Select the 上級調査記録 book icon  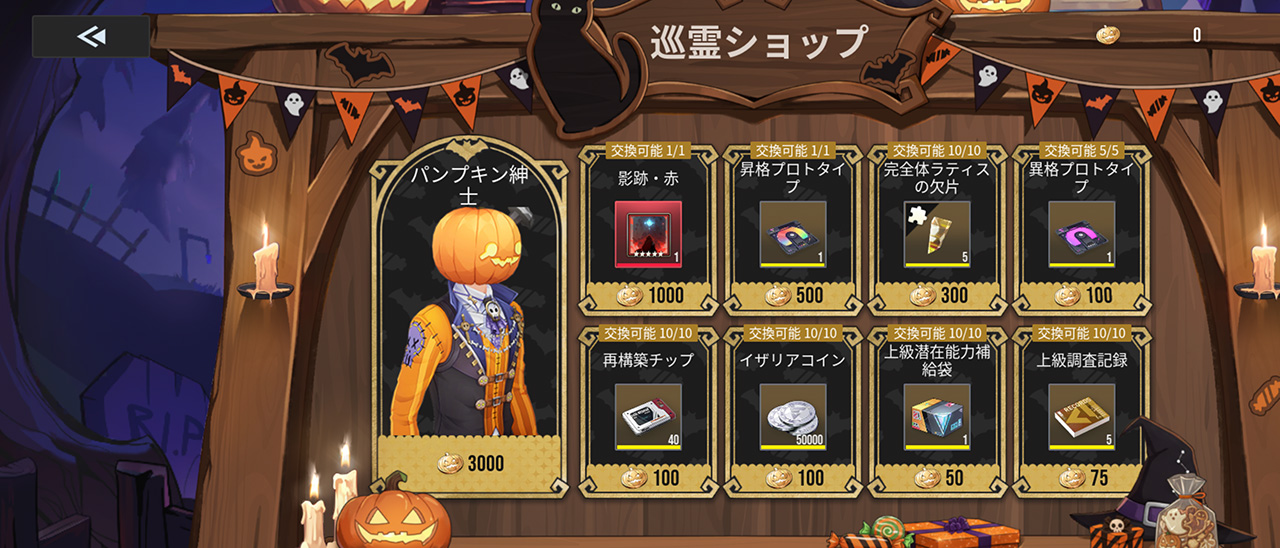[1081, 416]
